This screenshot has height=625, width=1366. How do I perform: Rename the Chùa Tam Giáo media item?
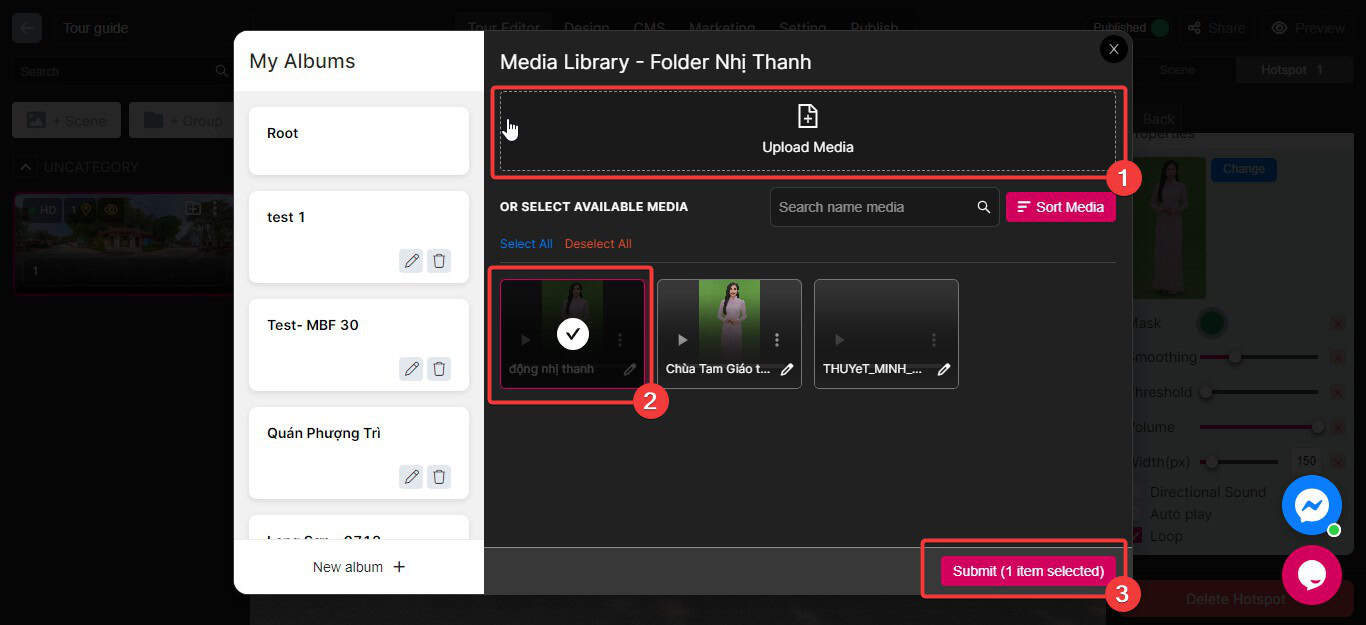(787, 369)
